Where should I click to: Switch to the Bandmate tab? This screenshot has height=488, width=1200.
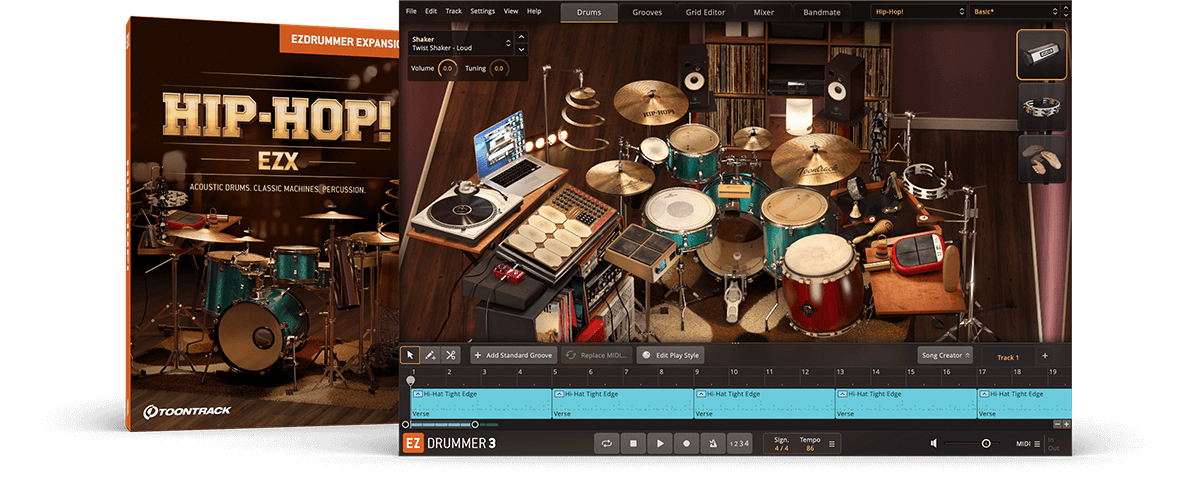coord(822,12)
